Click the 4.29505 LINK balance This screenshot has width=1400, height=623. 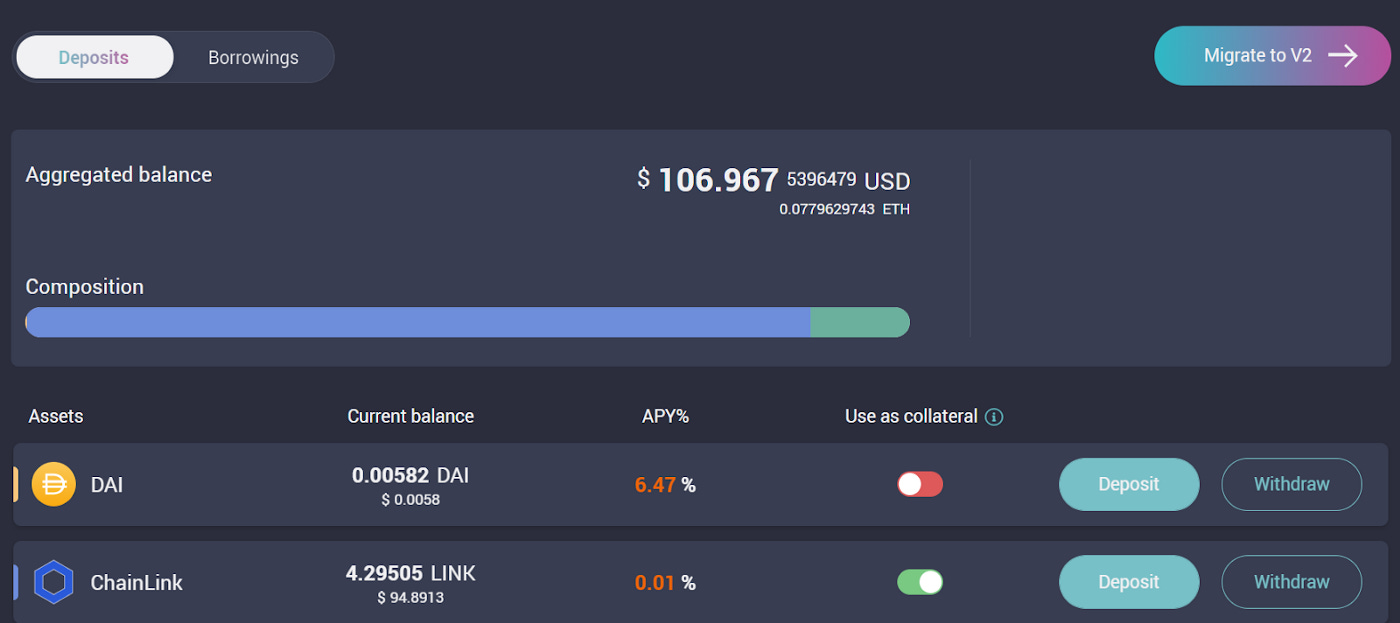click(411, 573)
